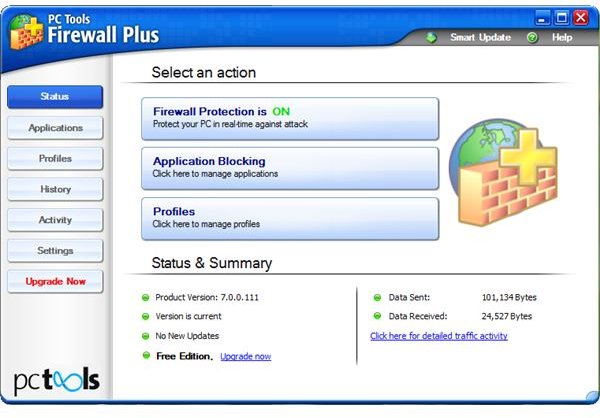Click the pctools logo at bottom left
The width and height of the screenshot is (600, 418).
click(x=57, y=380)
